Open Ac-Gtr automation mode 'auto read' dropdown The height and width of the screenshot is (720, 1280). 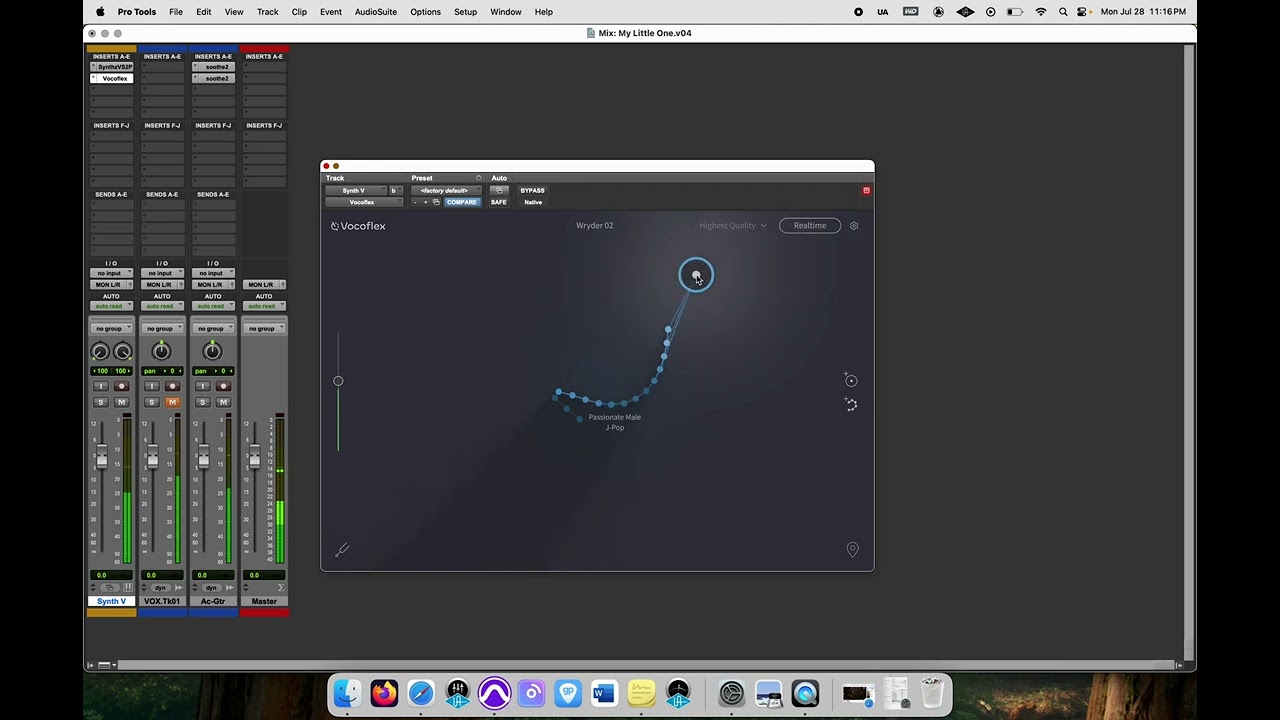(x=213, y=306)
